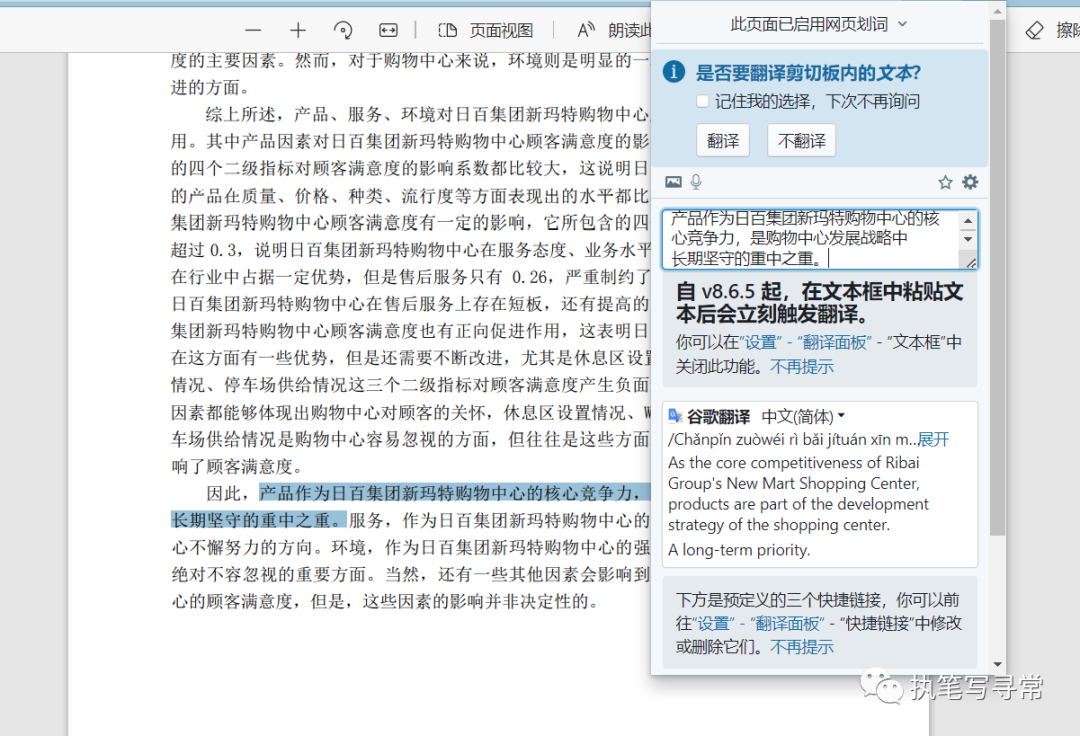
Task: Zoom in with the plus icon
Action: 298,30
